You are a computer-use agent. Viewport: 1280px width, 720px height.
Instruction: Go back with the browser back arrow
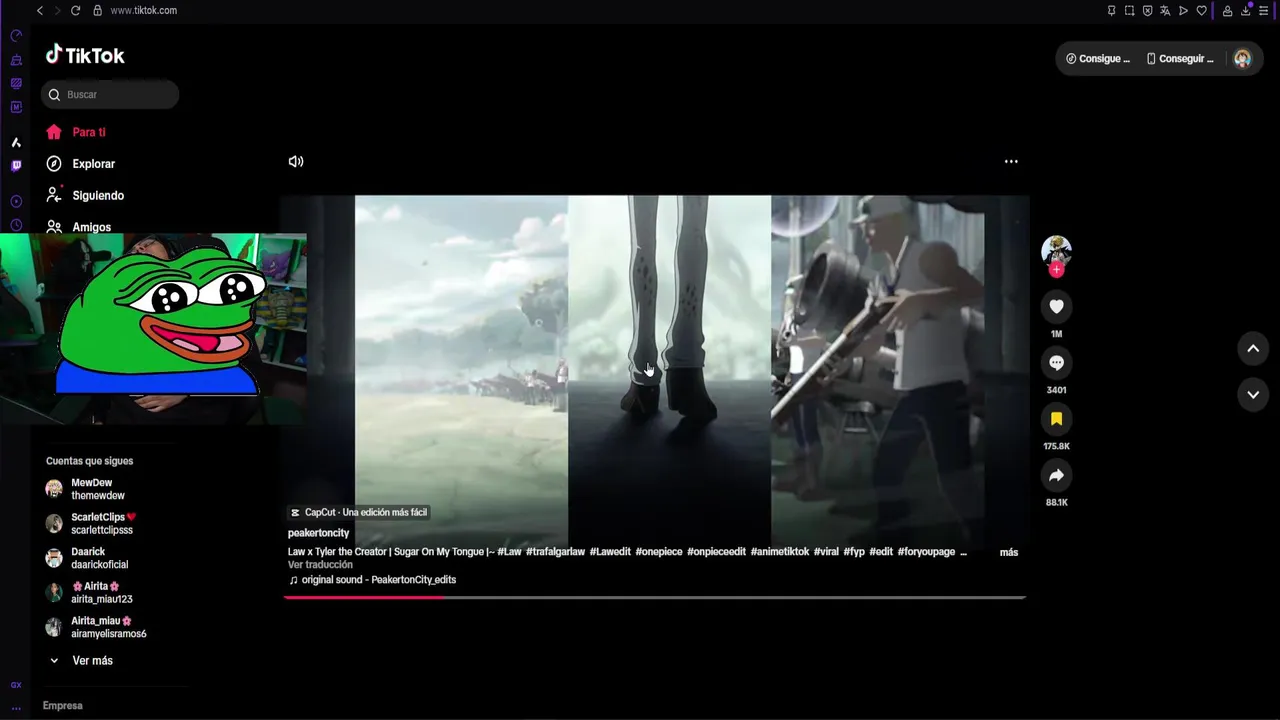(40, 10)
